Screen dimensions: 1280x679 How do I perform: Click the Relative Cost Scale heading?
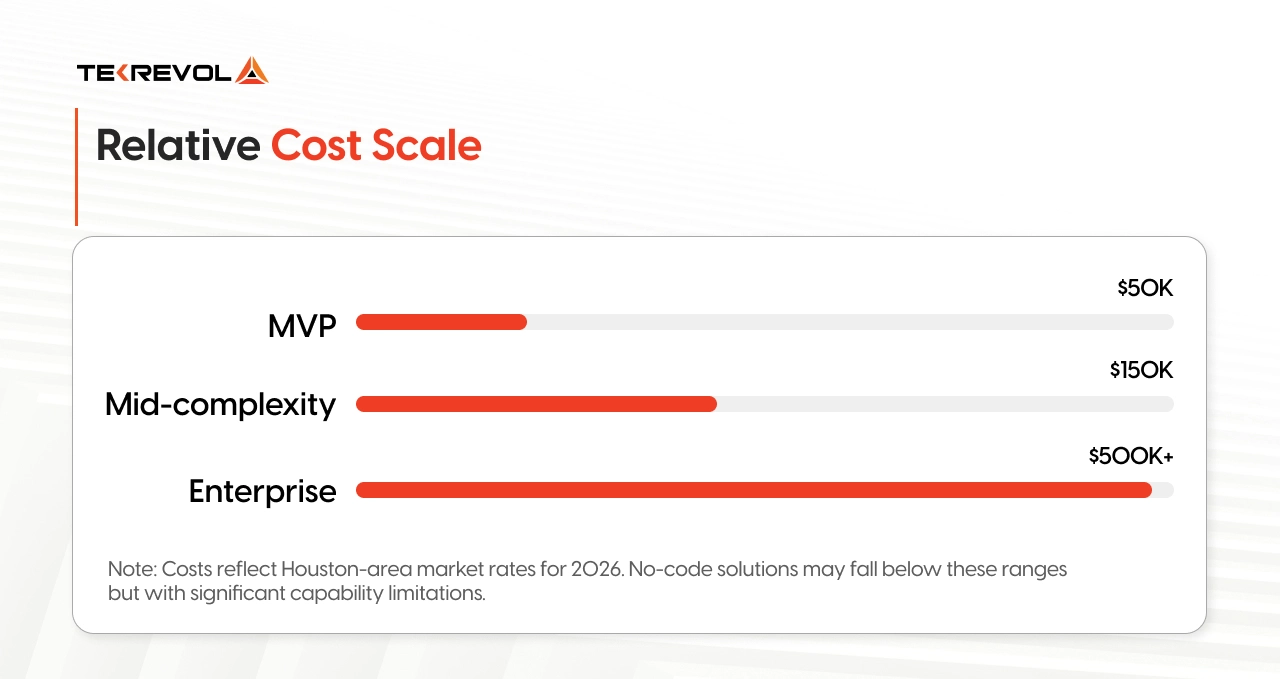click(x=289, y=146)
